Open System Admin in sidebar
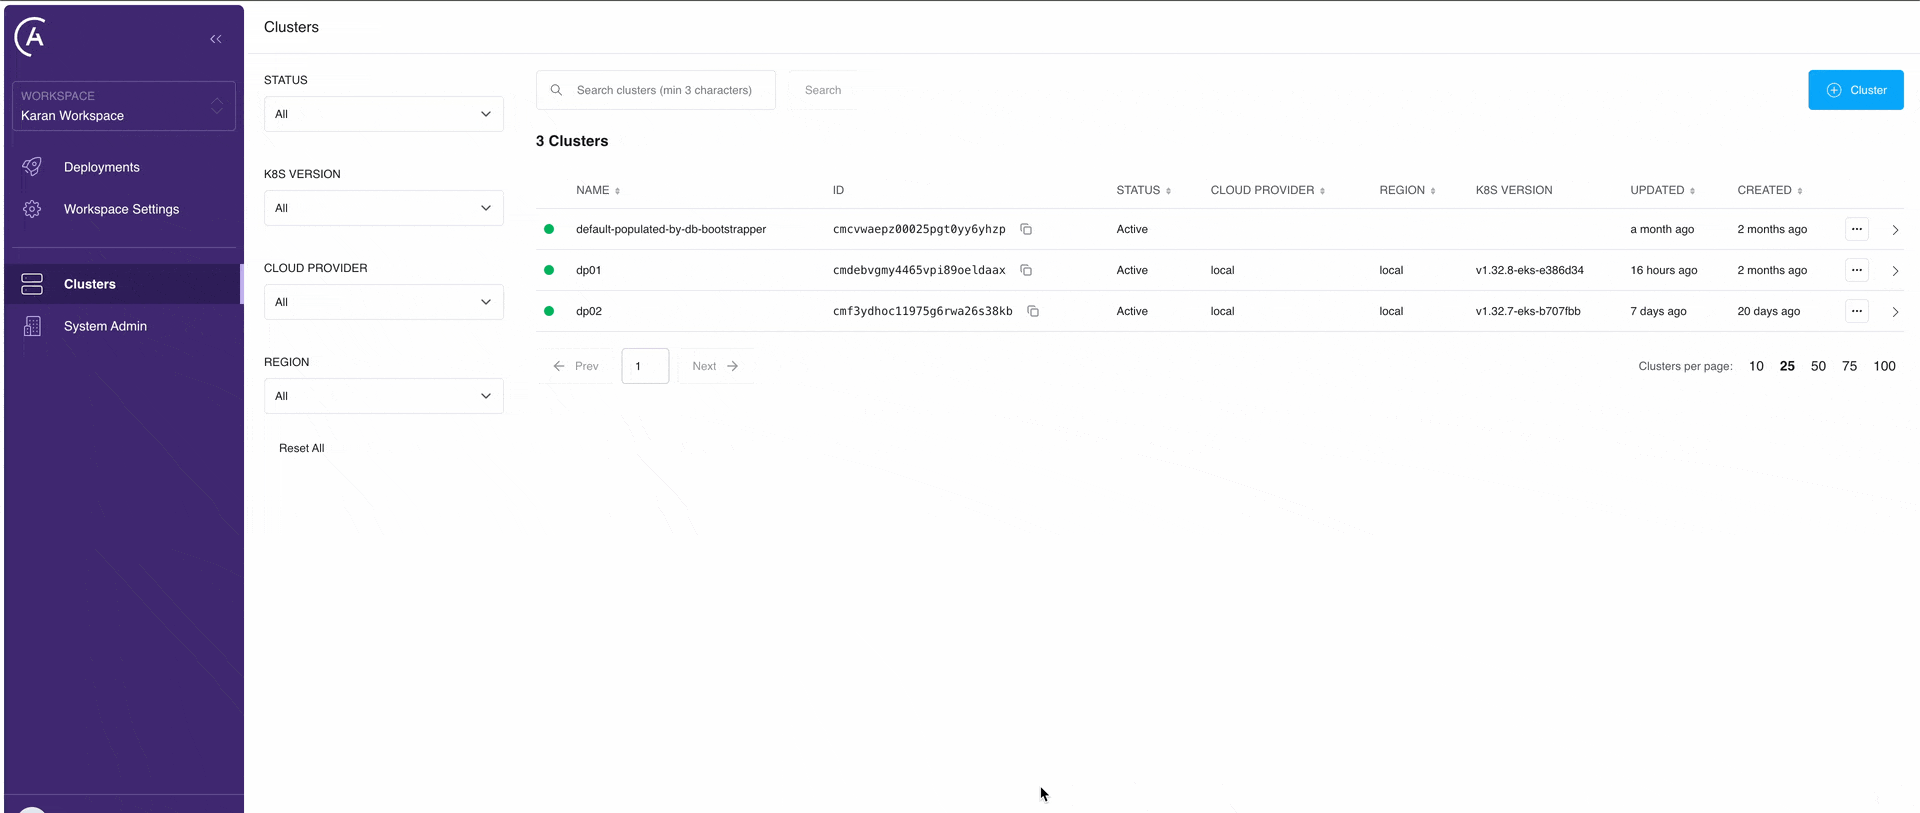The height and width of the screenshot is (813, 1920). point(105,326)
